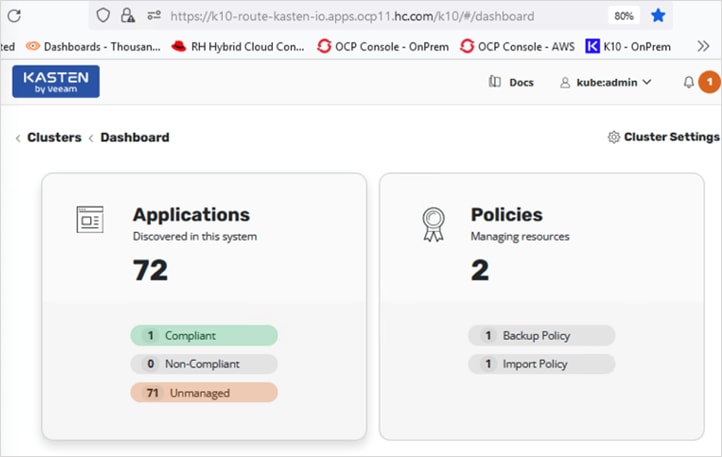This screenshot has height=457, width=722.
Task: Open the OCP Console - AWS bookmark
Action: (x=518, y=47)
